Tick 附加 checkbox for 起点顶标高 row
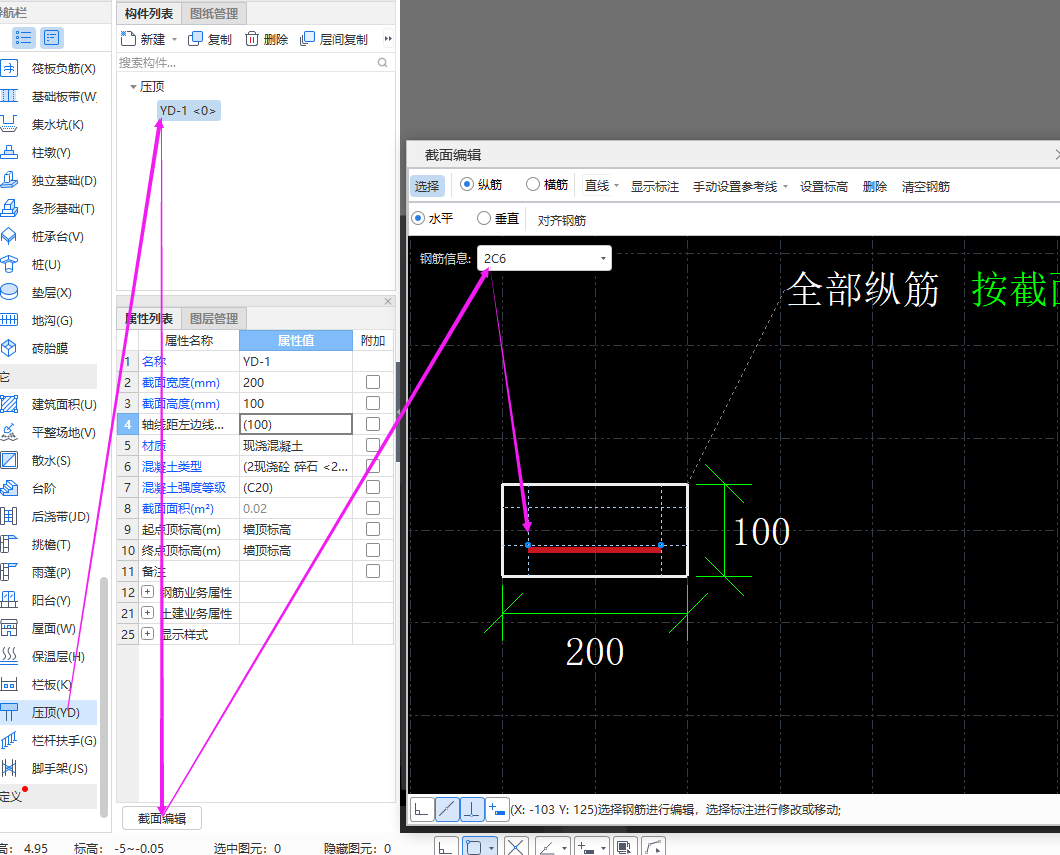 (372, 529)
